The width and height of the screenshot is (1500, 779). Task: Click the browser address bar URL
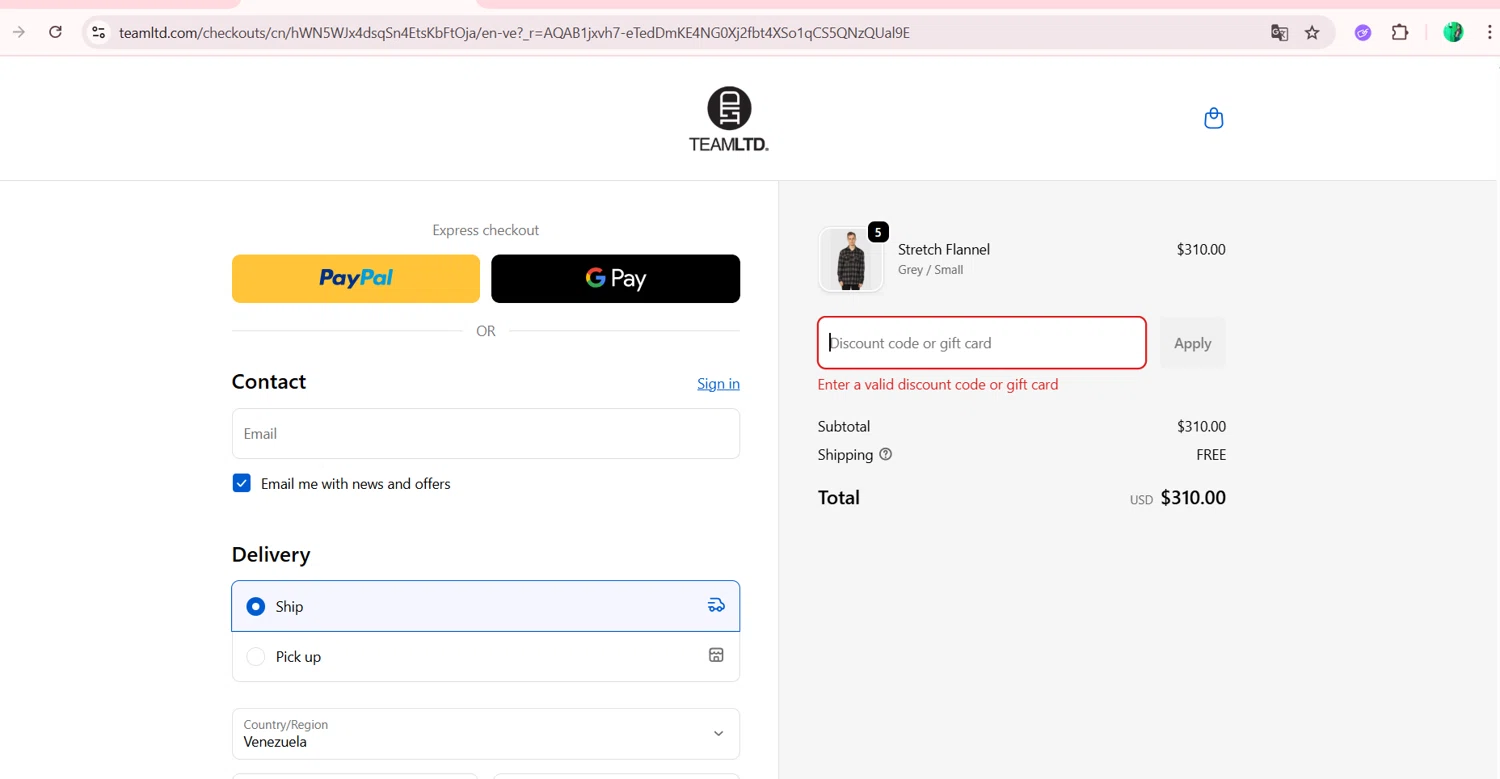[514, 32]
